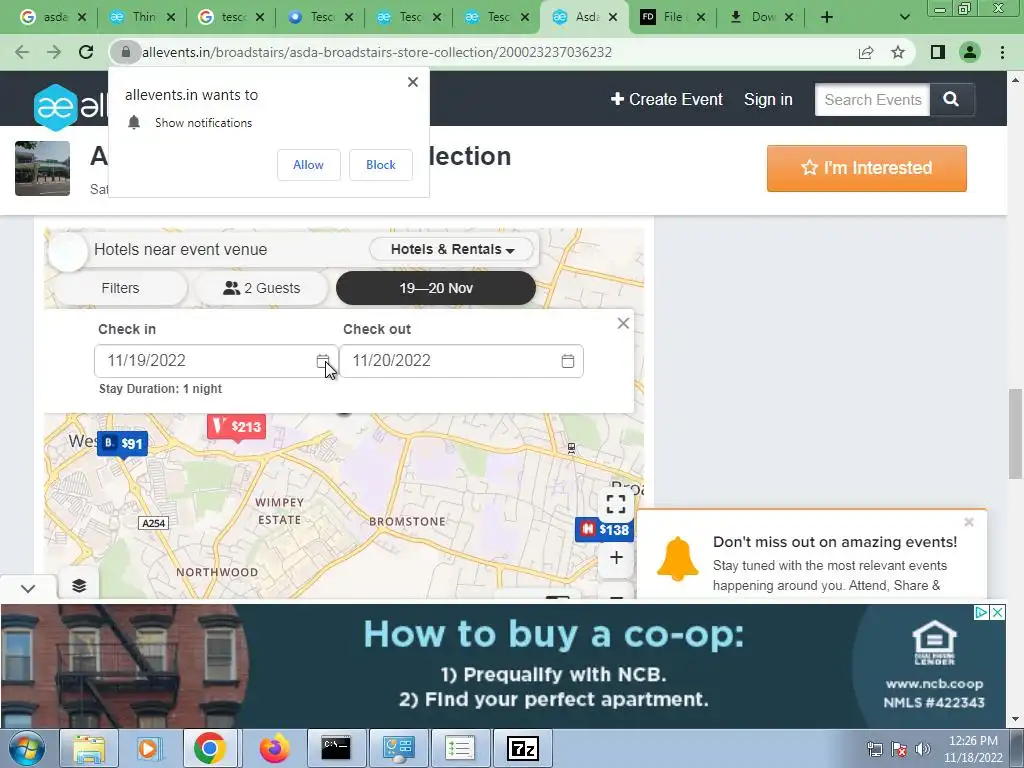Switch to the first asda Google tab
This screenshot has width=1024, height=768.
pyautogui.click(x=53, y=17)
